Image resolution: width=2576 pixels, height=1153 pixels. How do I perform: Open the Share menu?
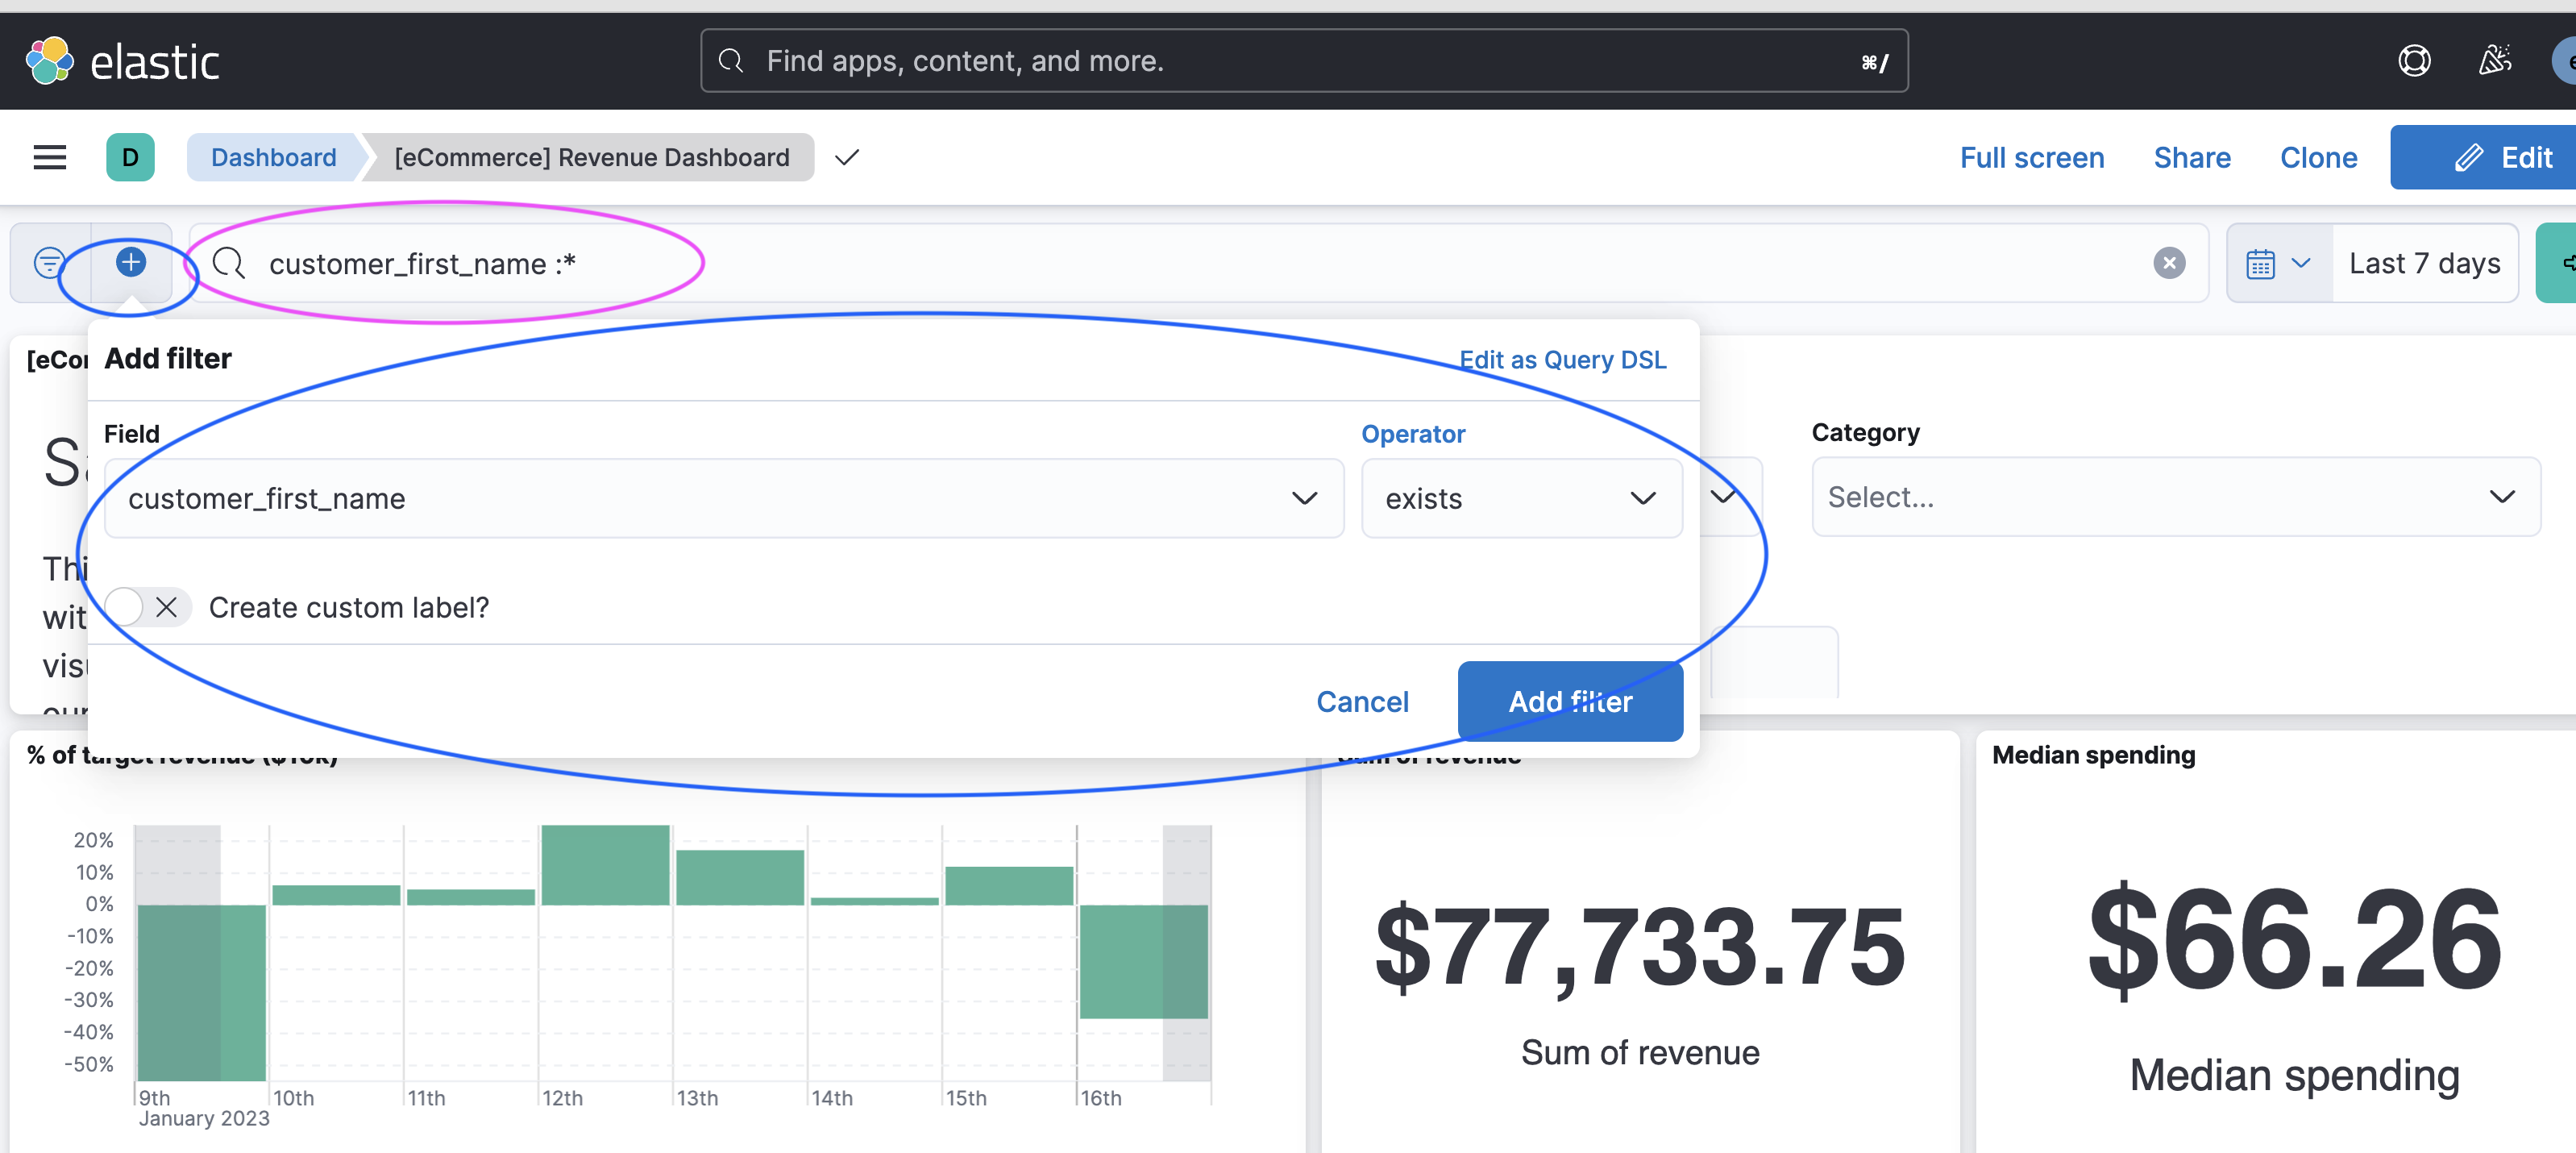(2191, 157)
